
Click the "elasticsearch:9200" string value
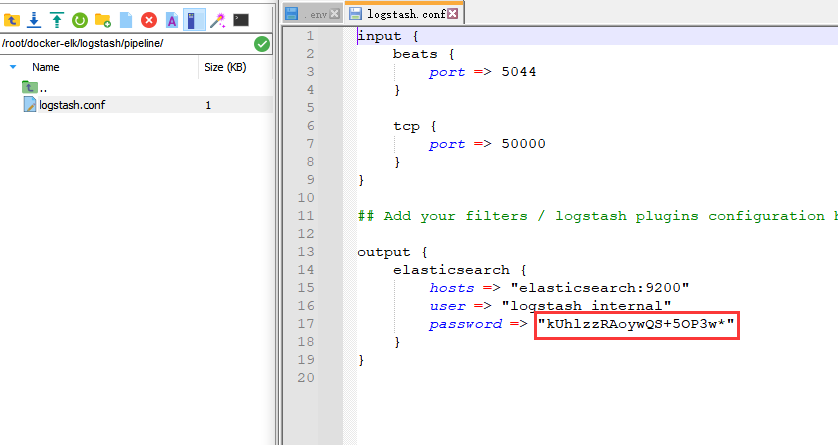(x=600, y=288)
